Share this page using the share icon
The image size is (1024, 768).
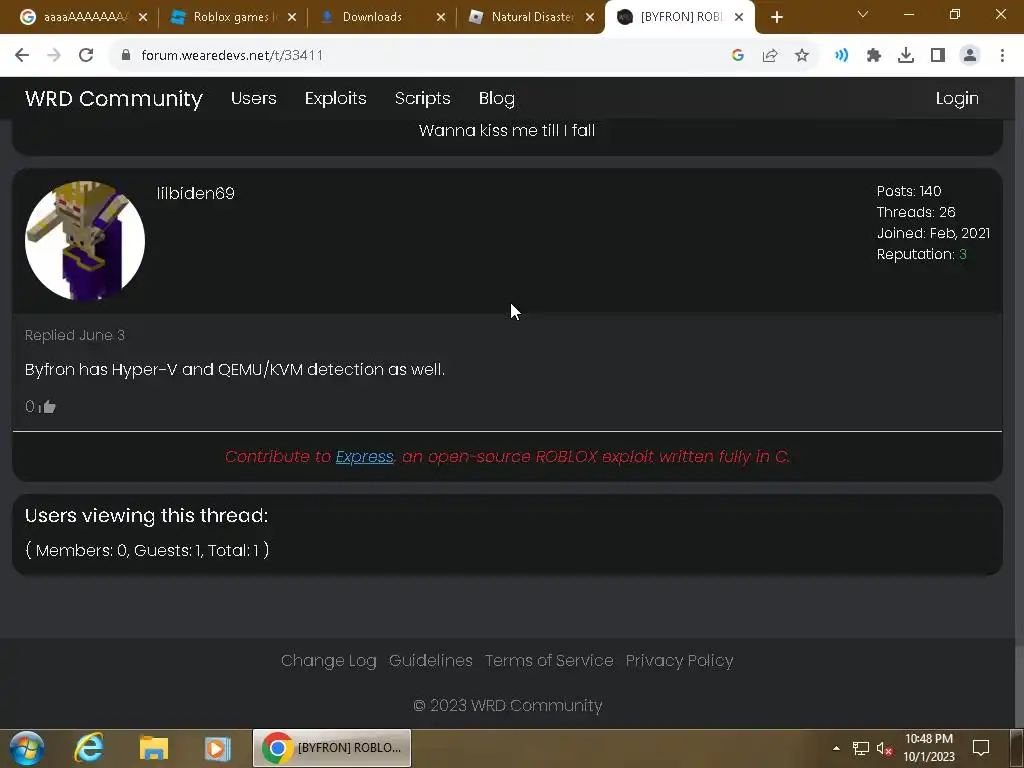coord(770,56)
